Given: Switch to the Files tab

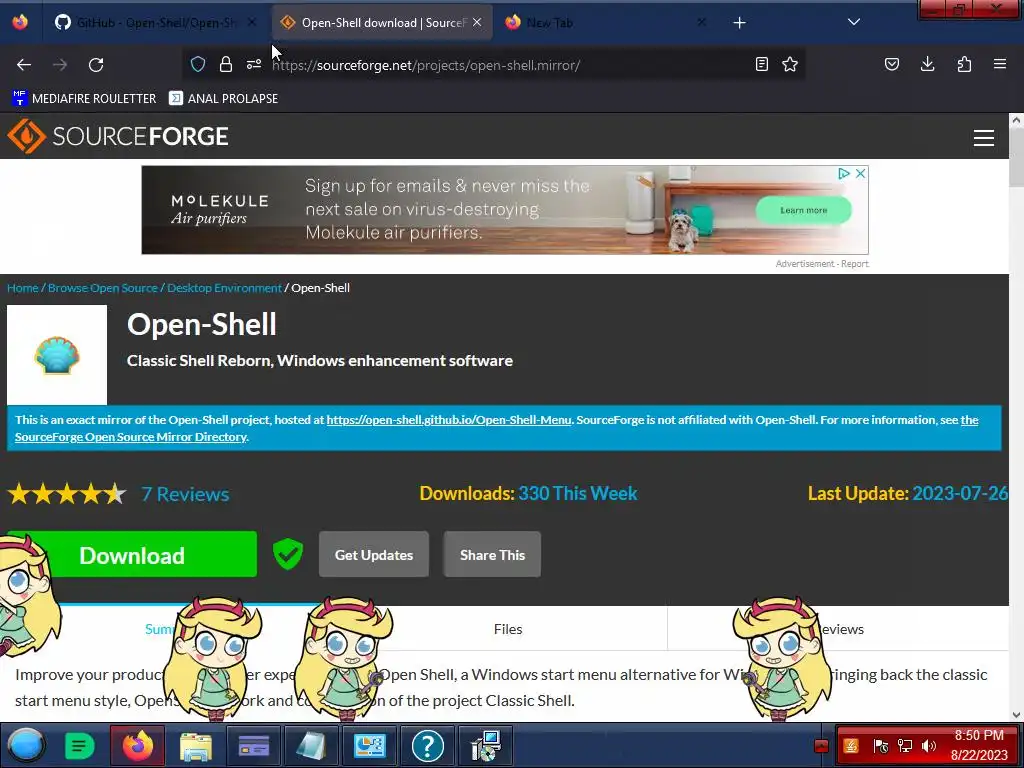Looking at the screenshot, I should point(507,629).
